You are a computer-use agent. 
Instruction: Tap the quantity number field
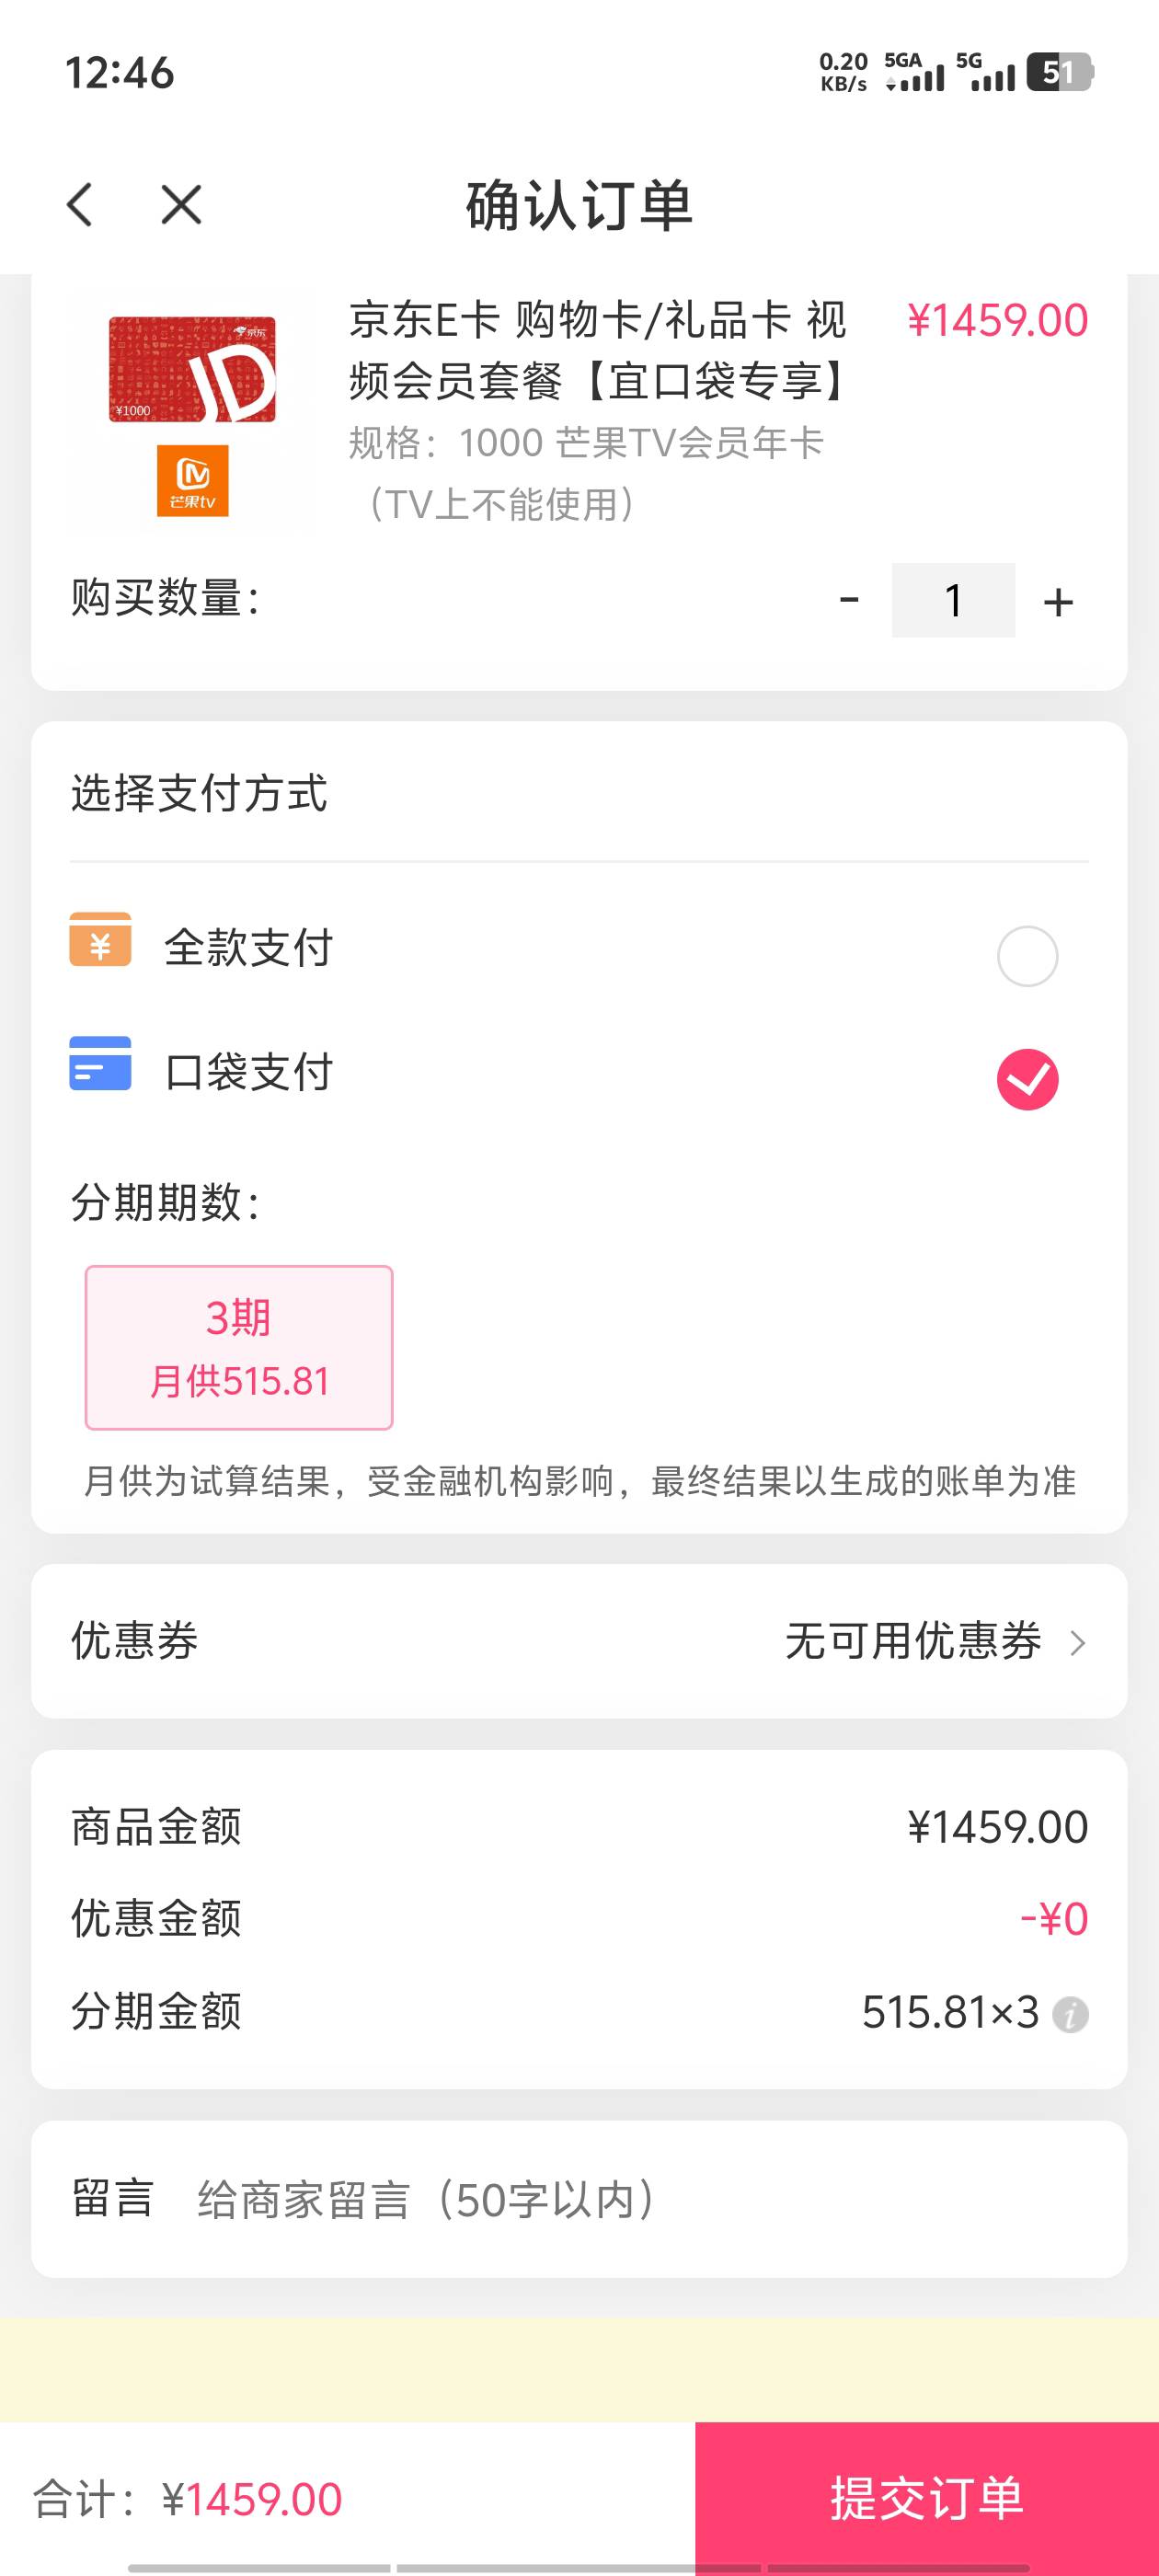pos(953,600)
